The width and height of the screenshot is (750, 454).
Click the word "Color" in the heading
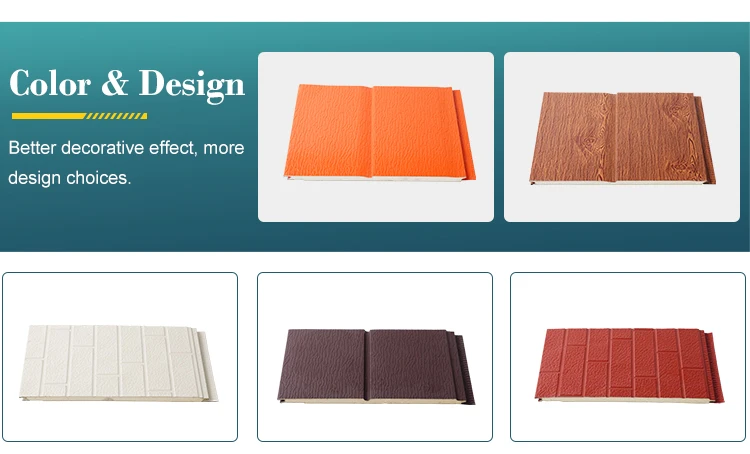[x=50, y=84]
